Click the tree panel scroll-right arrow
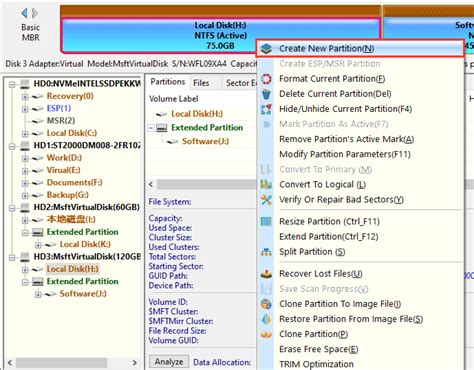This screenshot has width=474, height=370. click(135, 363)
